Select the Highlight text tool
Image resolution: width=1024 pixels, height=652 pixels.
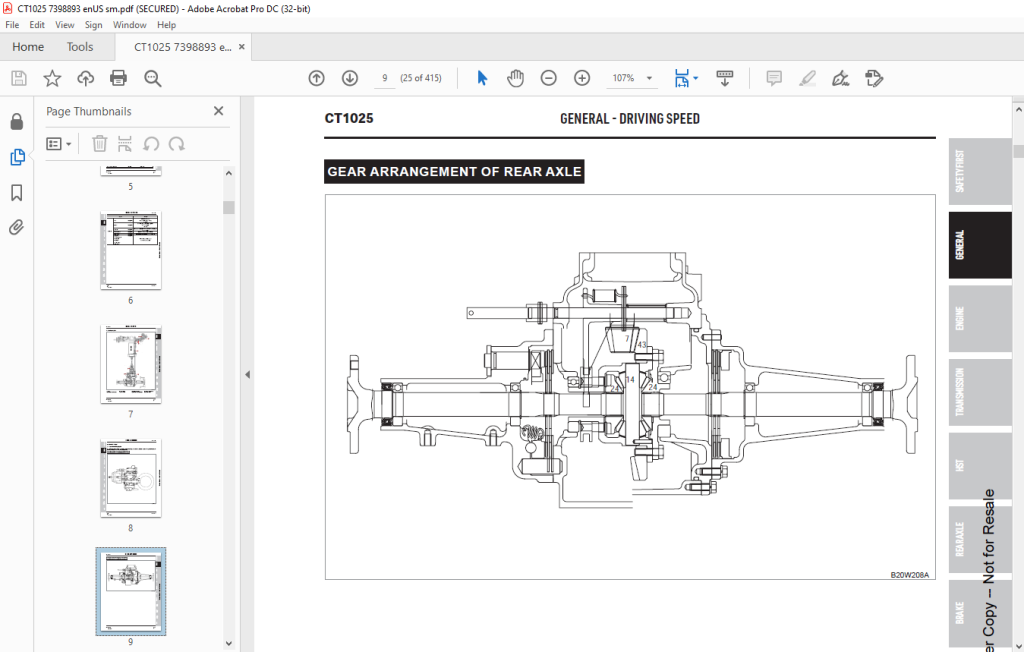point(807,78)
